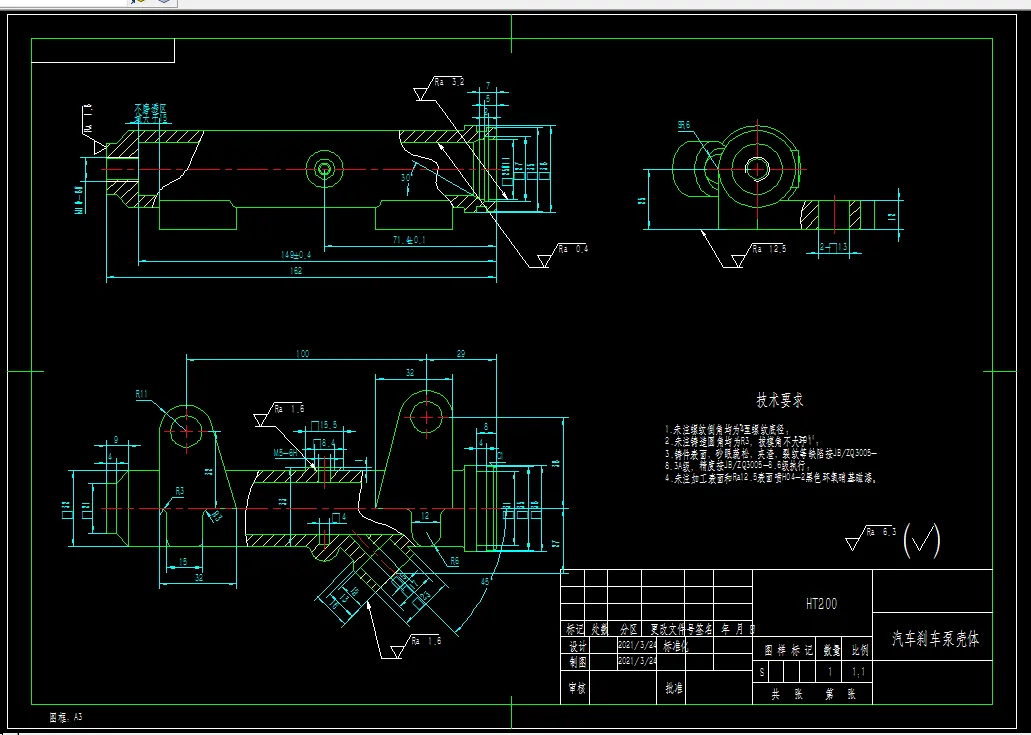This screenshot has width=1031, height=735.
Task: Select technical requirement line 4 text
Action: coord(771,479)
